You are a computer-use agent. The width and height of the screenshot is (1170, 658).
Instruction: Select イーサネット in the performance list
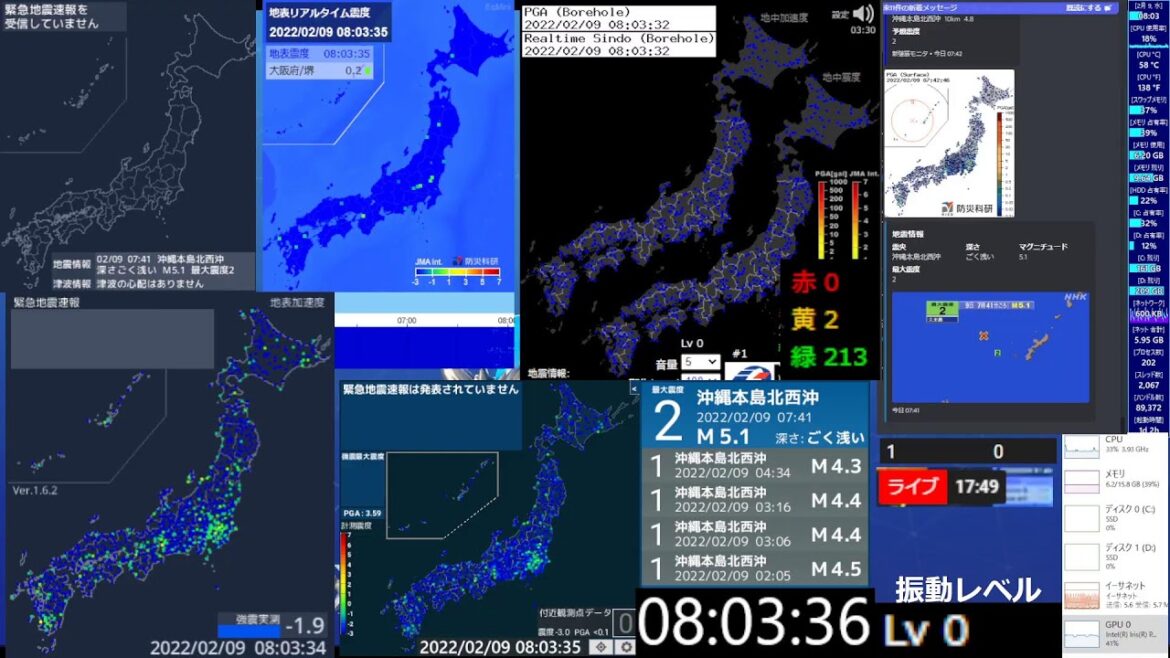pos(1113,595)
